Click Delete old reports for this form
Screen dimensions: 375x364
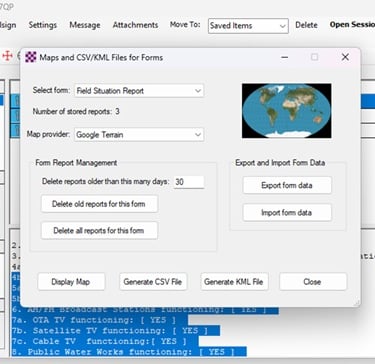(x=99, y=204)
